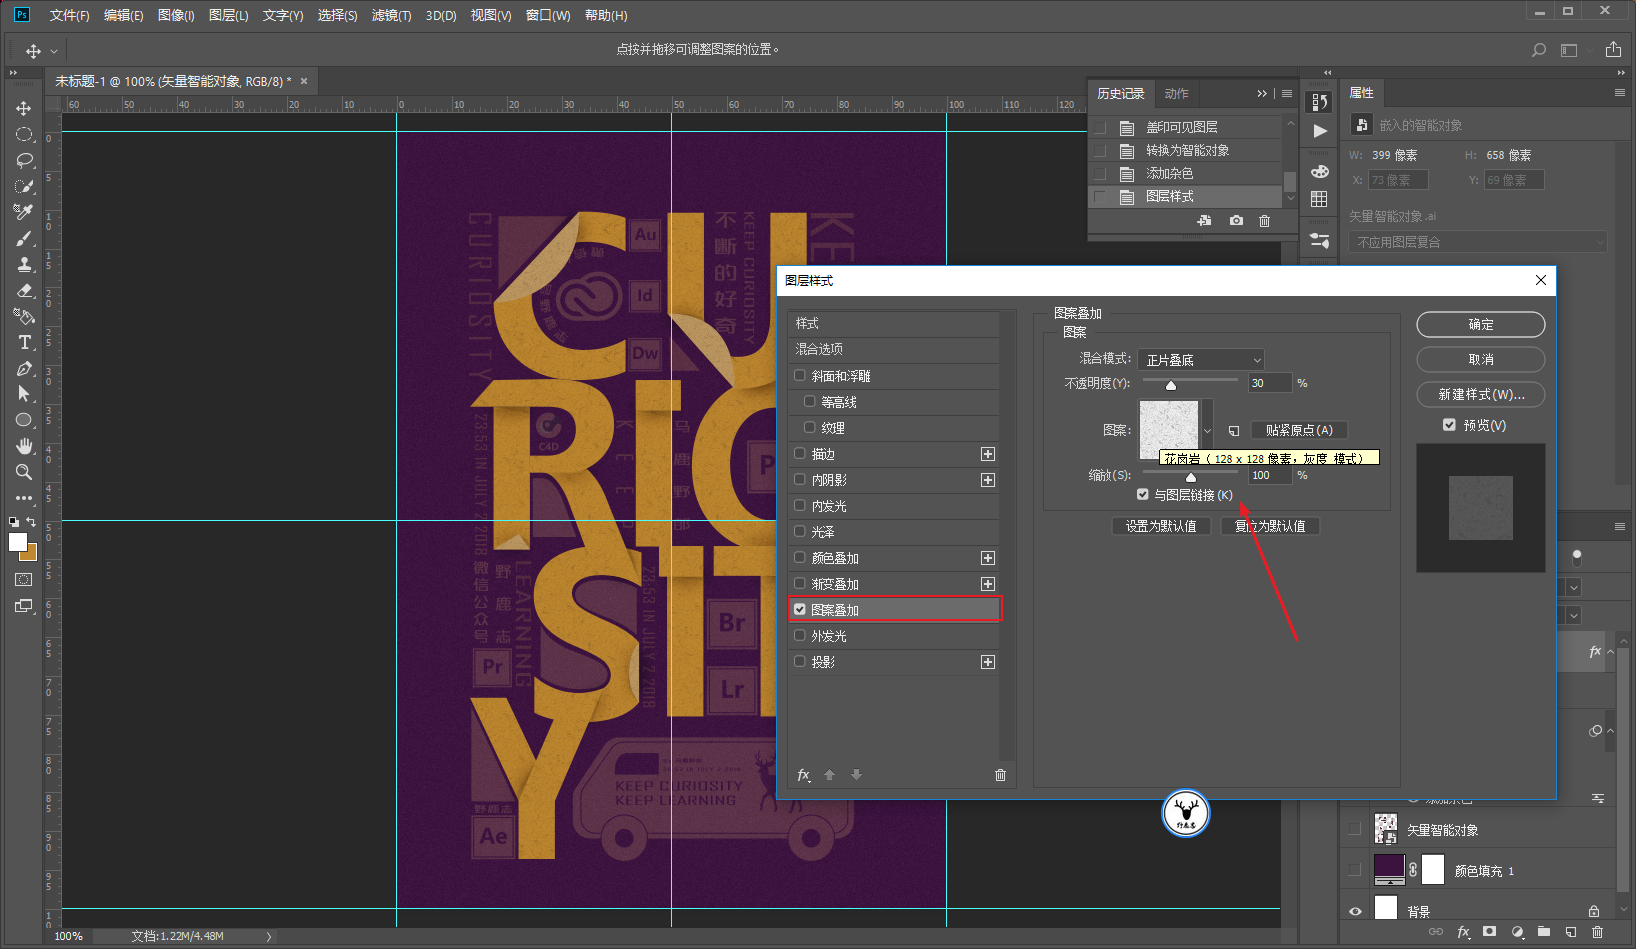The height and width of the screenshot is (949, 1636).
Task: Click the 取消 button
Action: (1481, 359)
